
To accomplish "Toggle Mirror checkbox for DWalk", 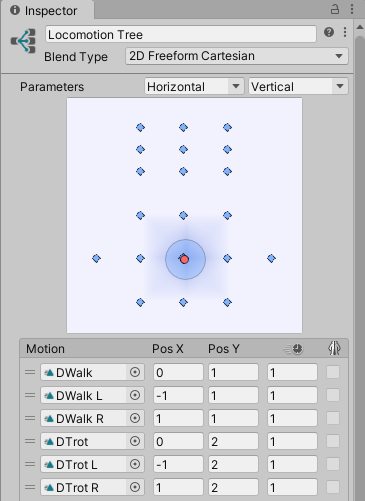I will (333, 372).
